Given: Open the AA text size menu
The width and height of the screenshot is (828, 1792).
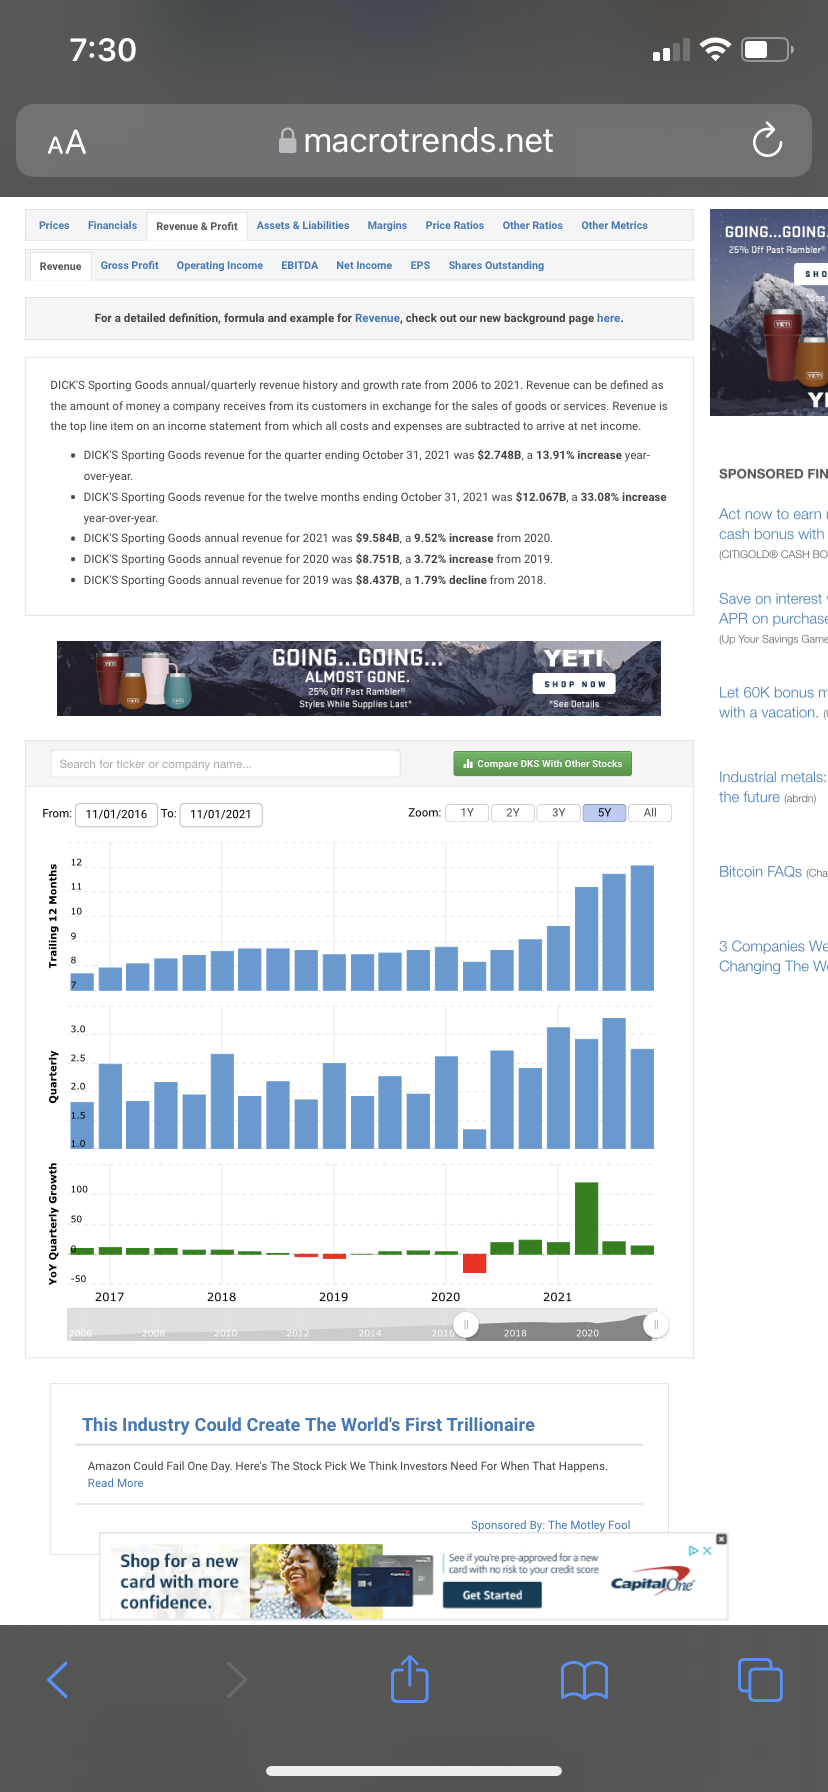Looking at the screenshot, I should tap(67, 143).
